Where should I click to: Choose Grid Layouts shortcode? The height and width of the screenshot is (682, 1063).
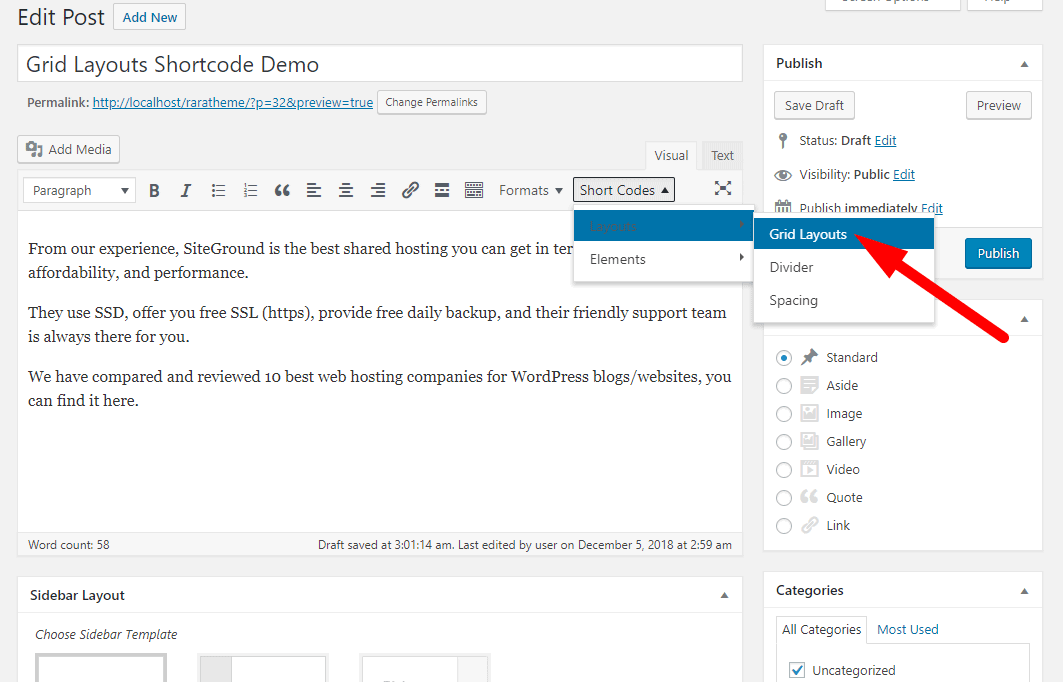tap(843, 234)
